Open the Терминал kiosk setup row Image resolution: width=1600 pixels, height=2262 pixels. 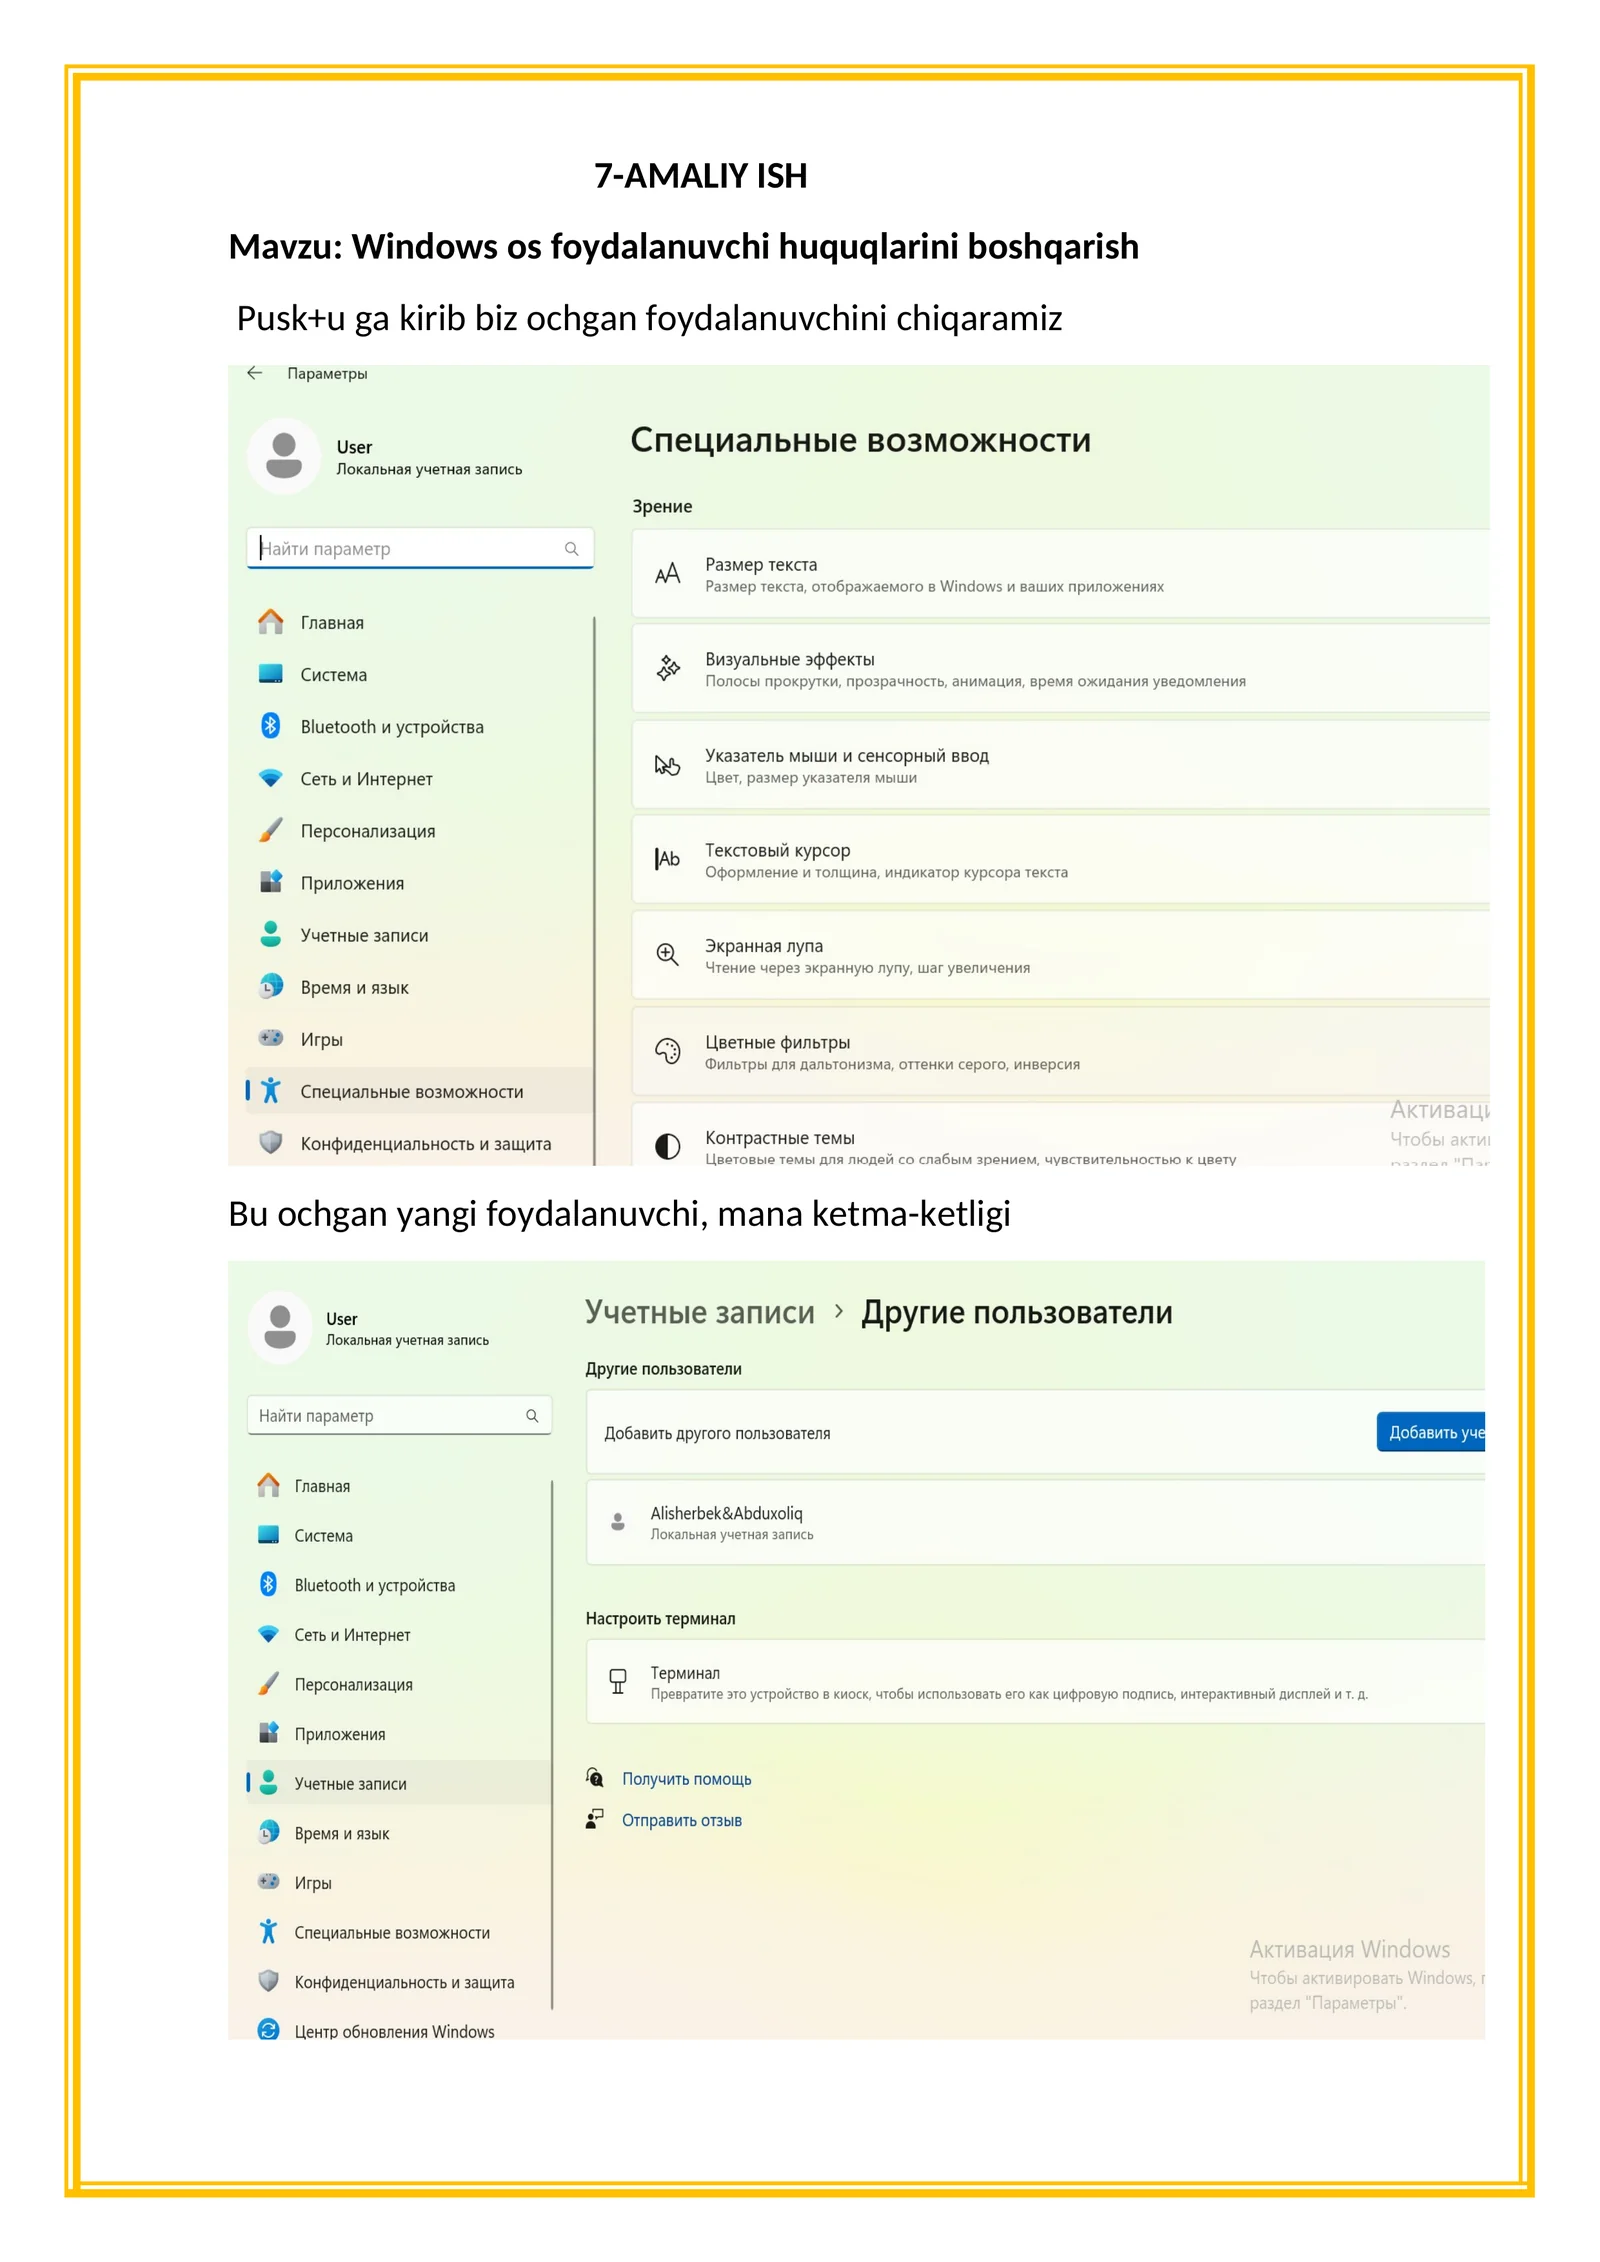point(1035,1682)
